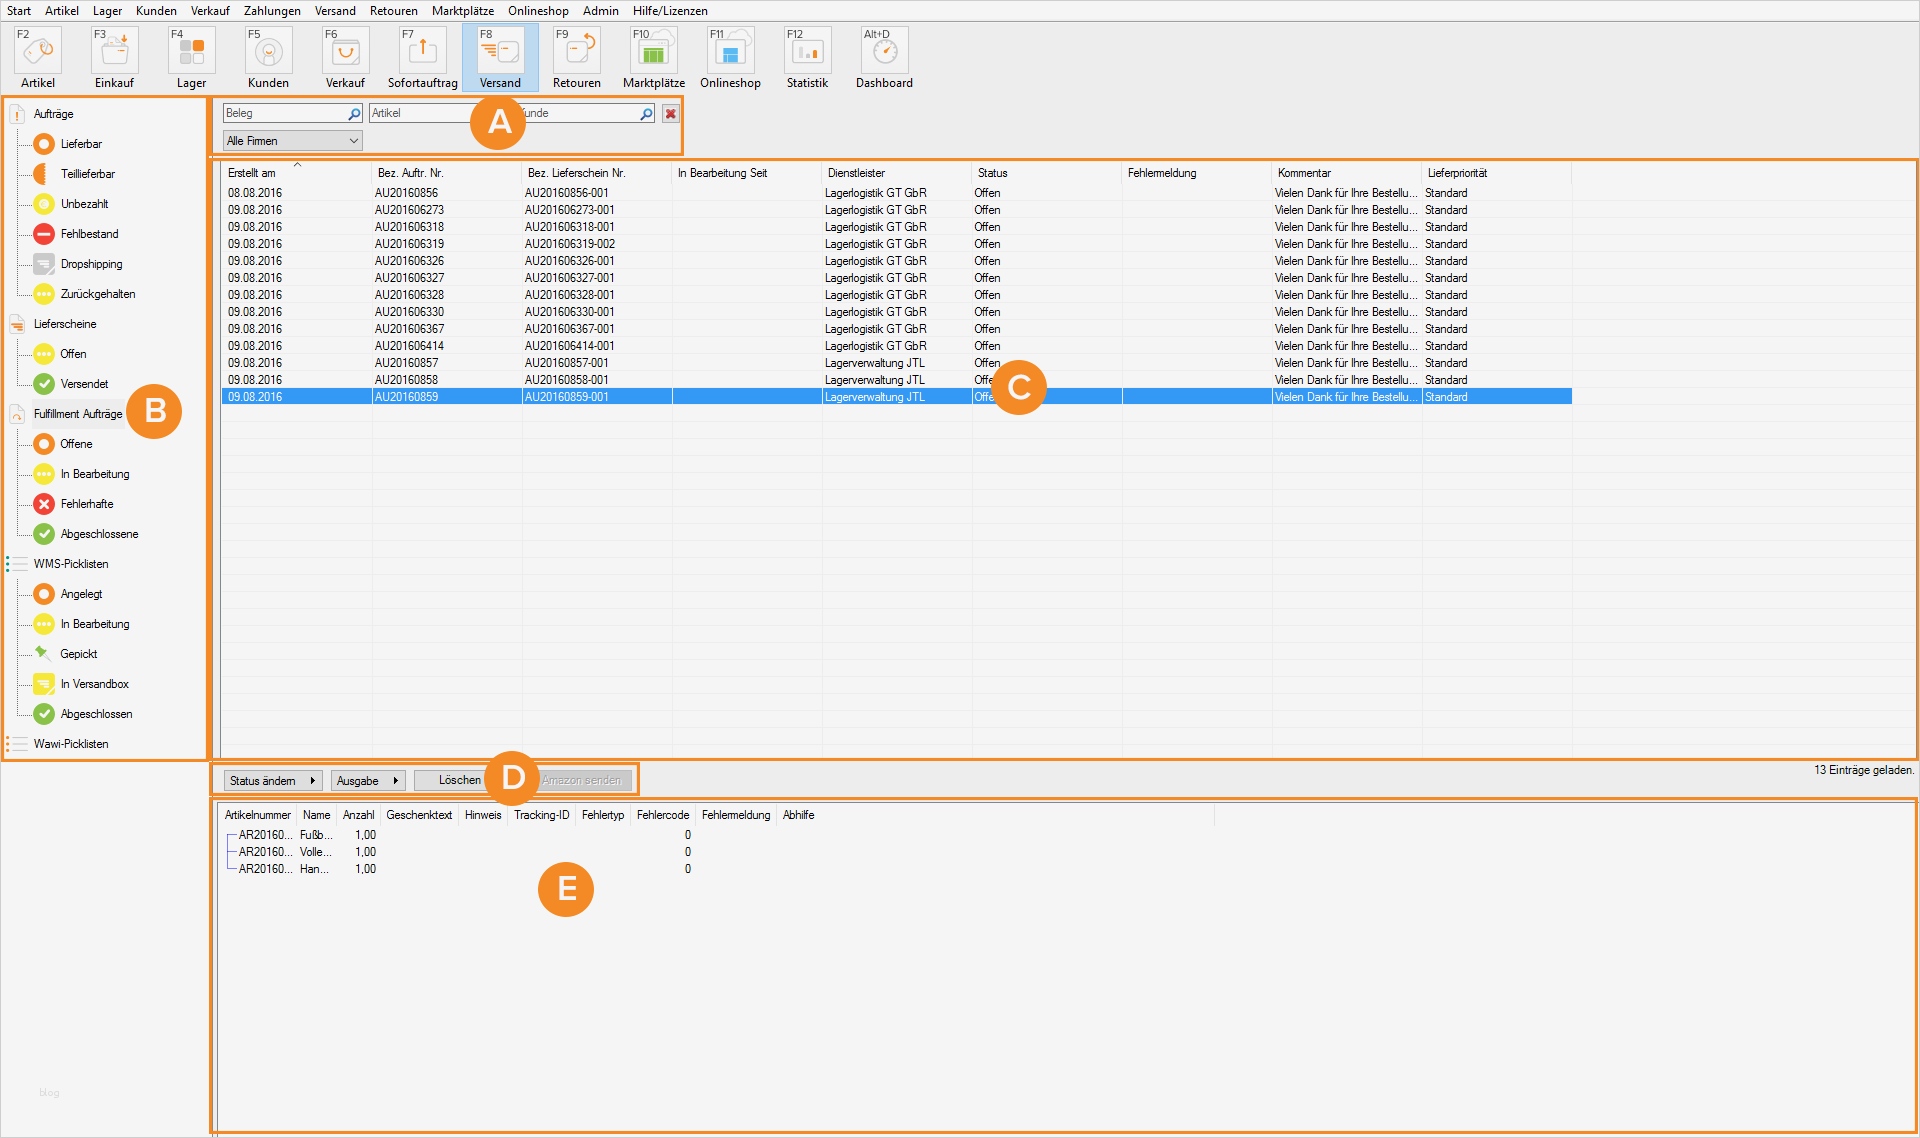
Task: Sort by the Dienstleister column header
Action: tap(856, 173)
